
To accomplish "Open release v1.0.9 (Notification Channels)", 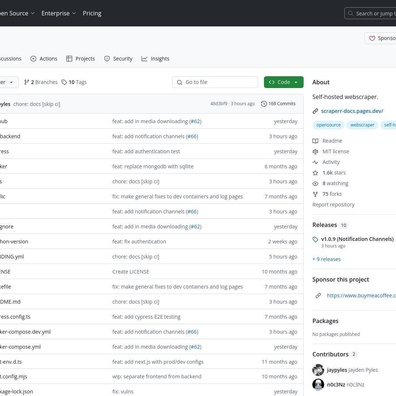I will pos(357,239).
